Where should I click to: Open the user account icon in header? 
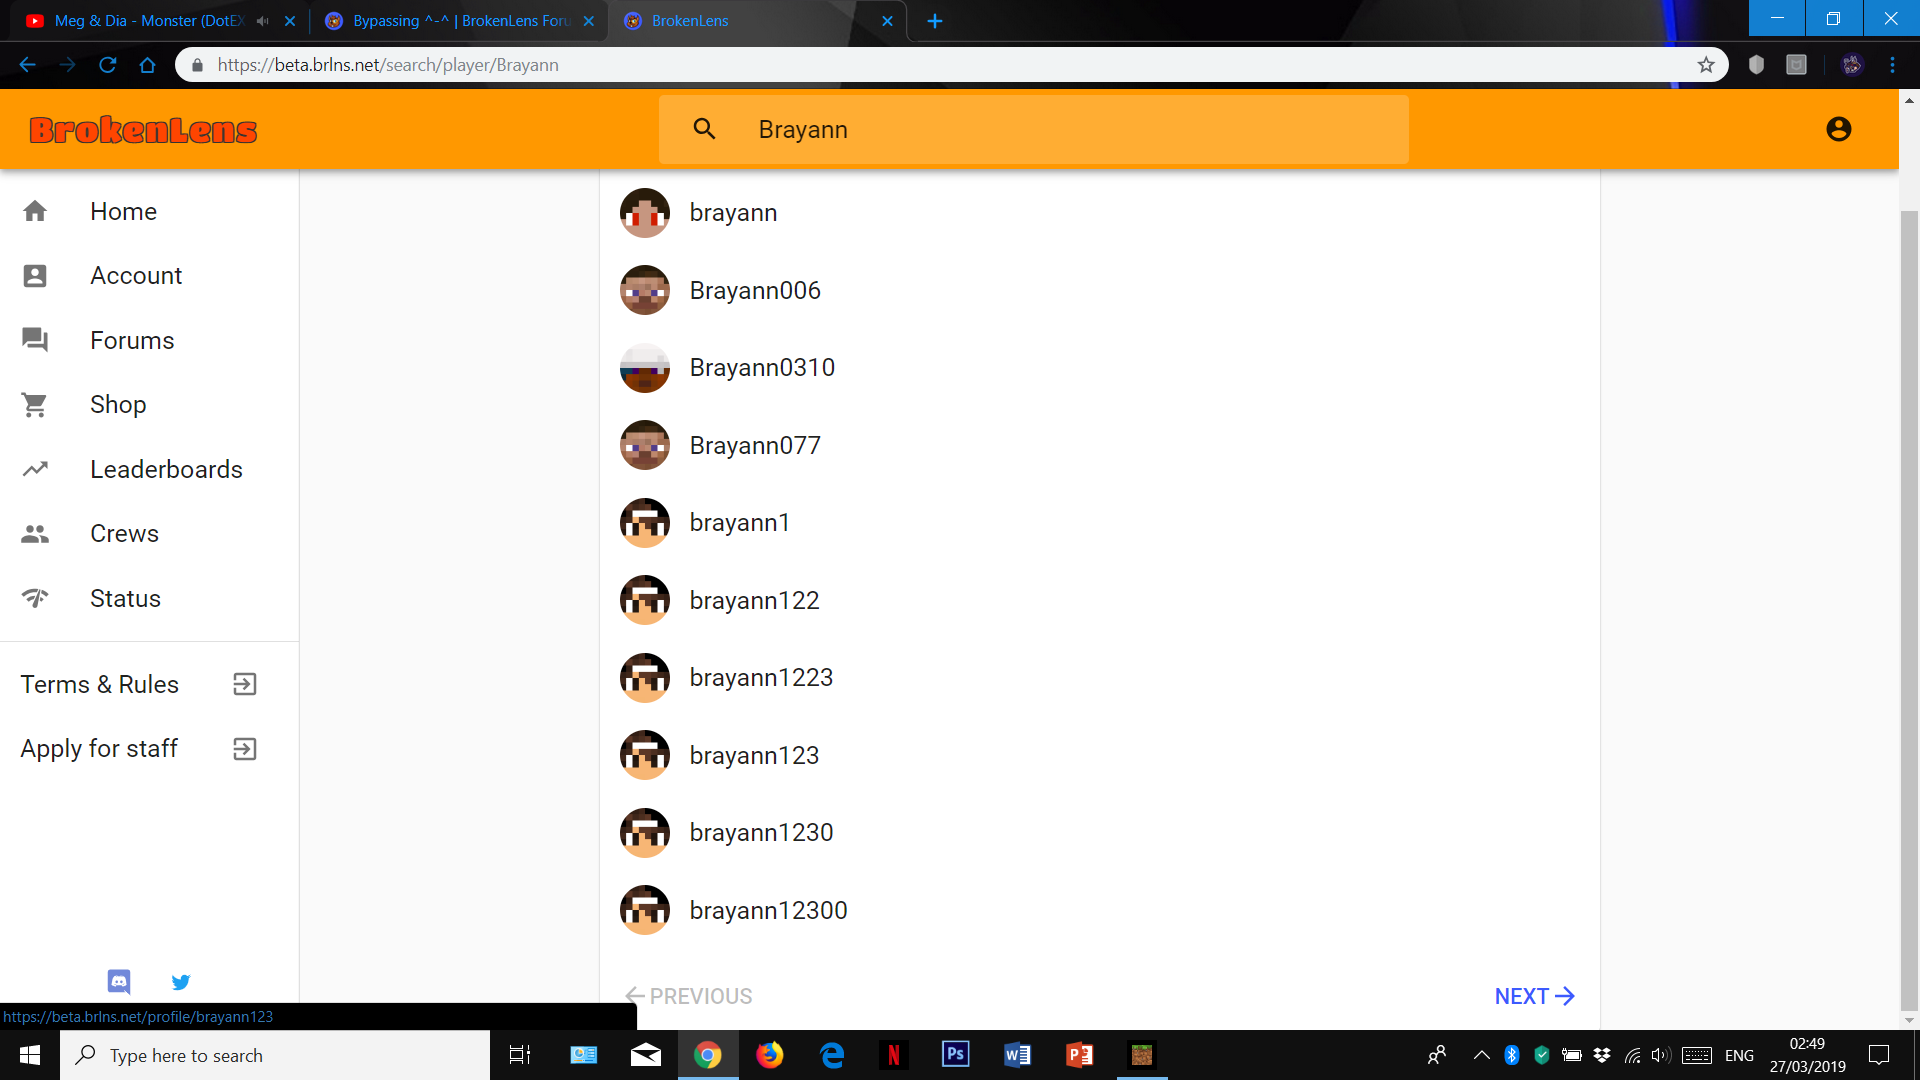click(1838, 129)
